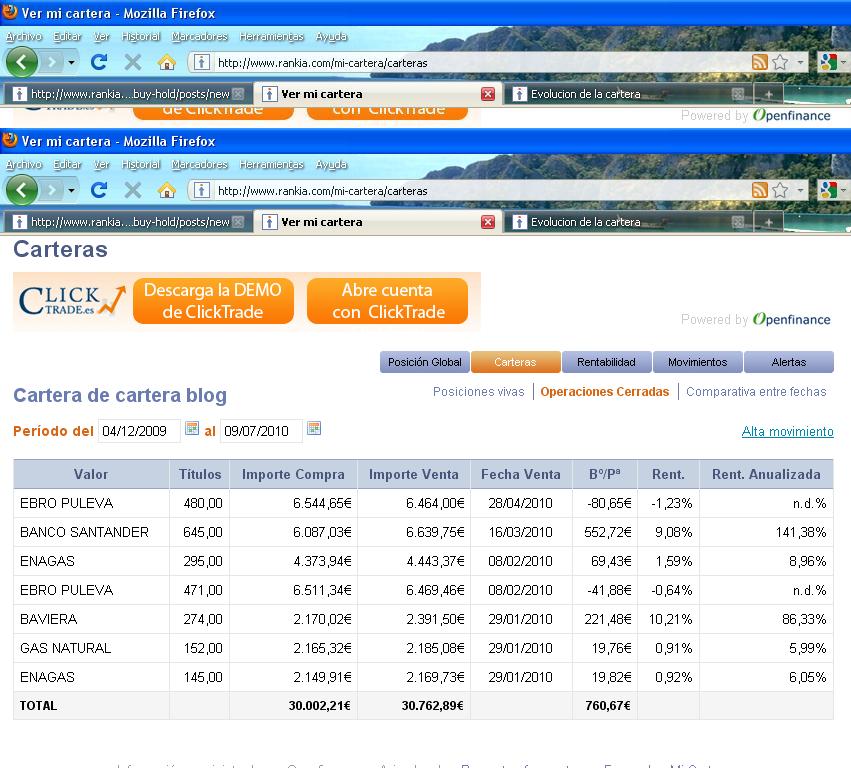The height and width of the screenshot is (768, 851).
Task: Select the orange Carteras section tab
Action: (515, 362)
